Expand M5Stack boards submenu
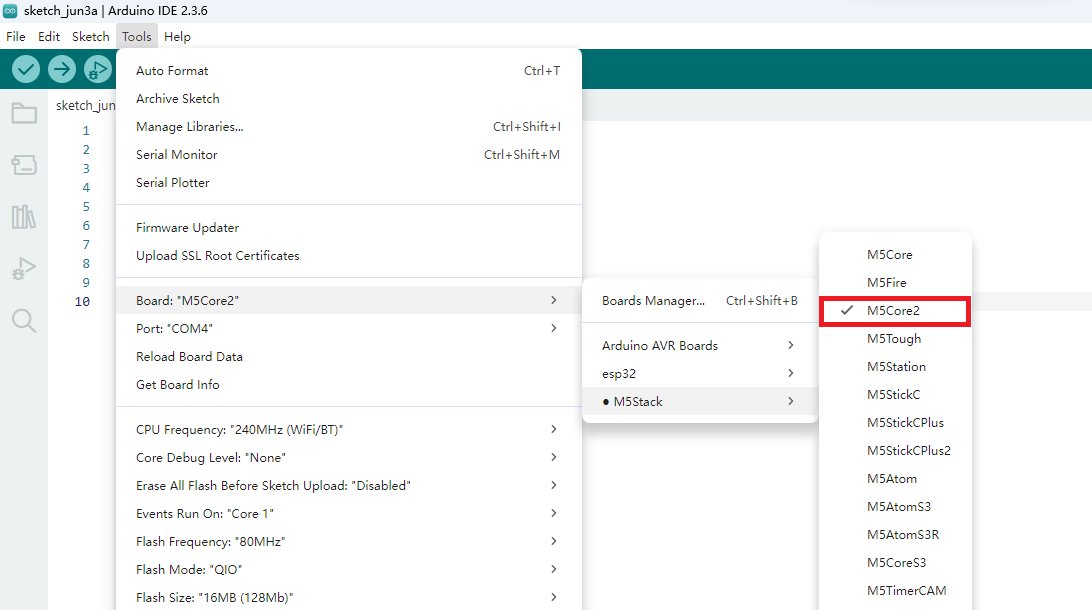 700,401
